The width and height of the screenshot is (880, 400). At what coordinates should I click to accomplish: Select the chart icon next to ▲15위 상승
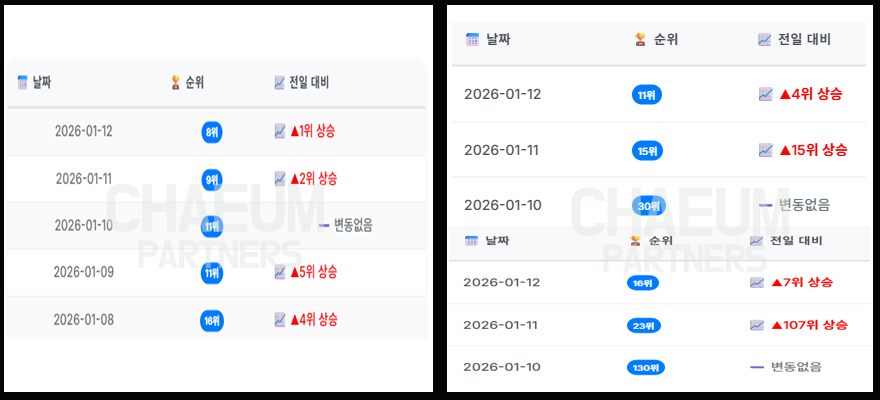(x=766, y=150)
